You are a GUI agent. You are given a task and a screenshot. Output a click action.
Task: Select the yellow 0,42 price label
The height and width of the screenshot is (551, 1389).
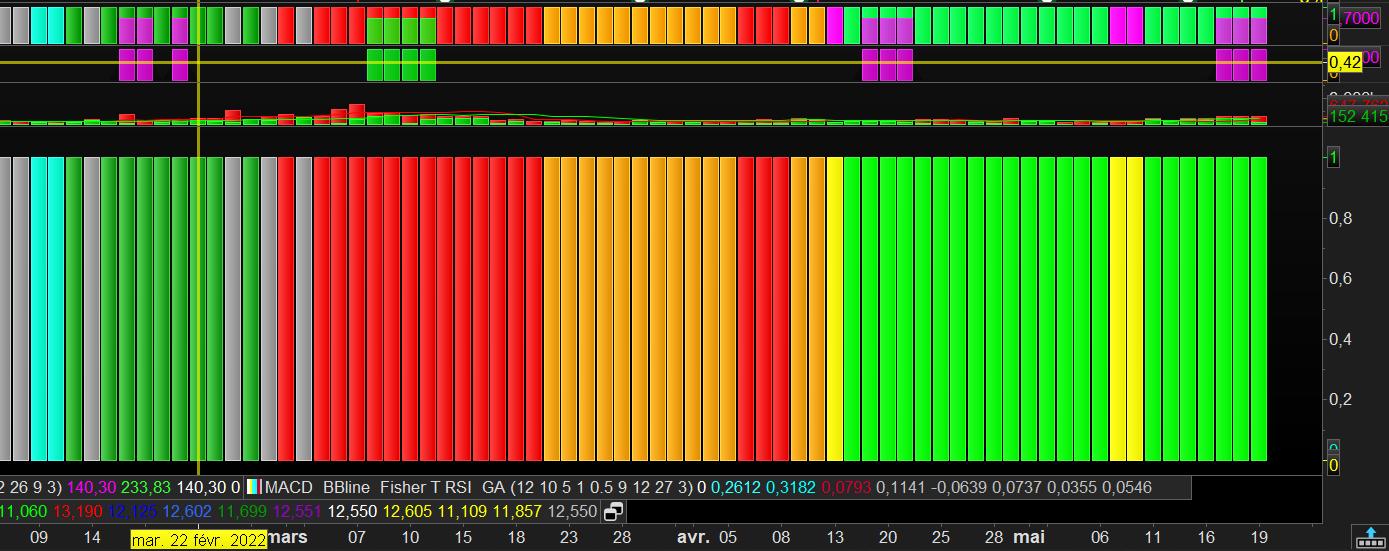[x=1346, y=62]
